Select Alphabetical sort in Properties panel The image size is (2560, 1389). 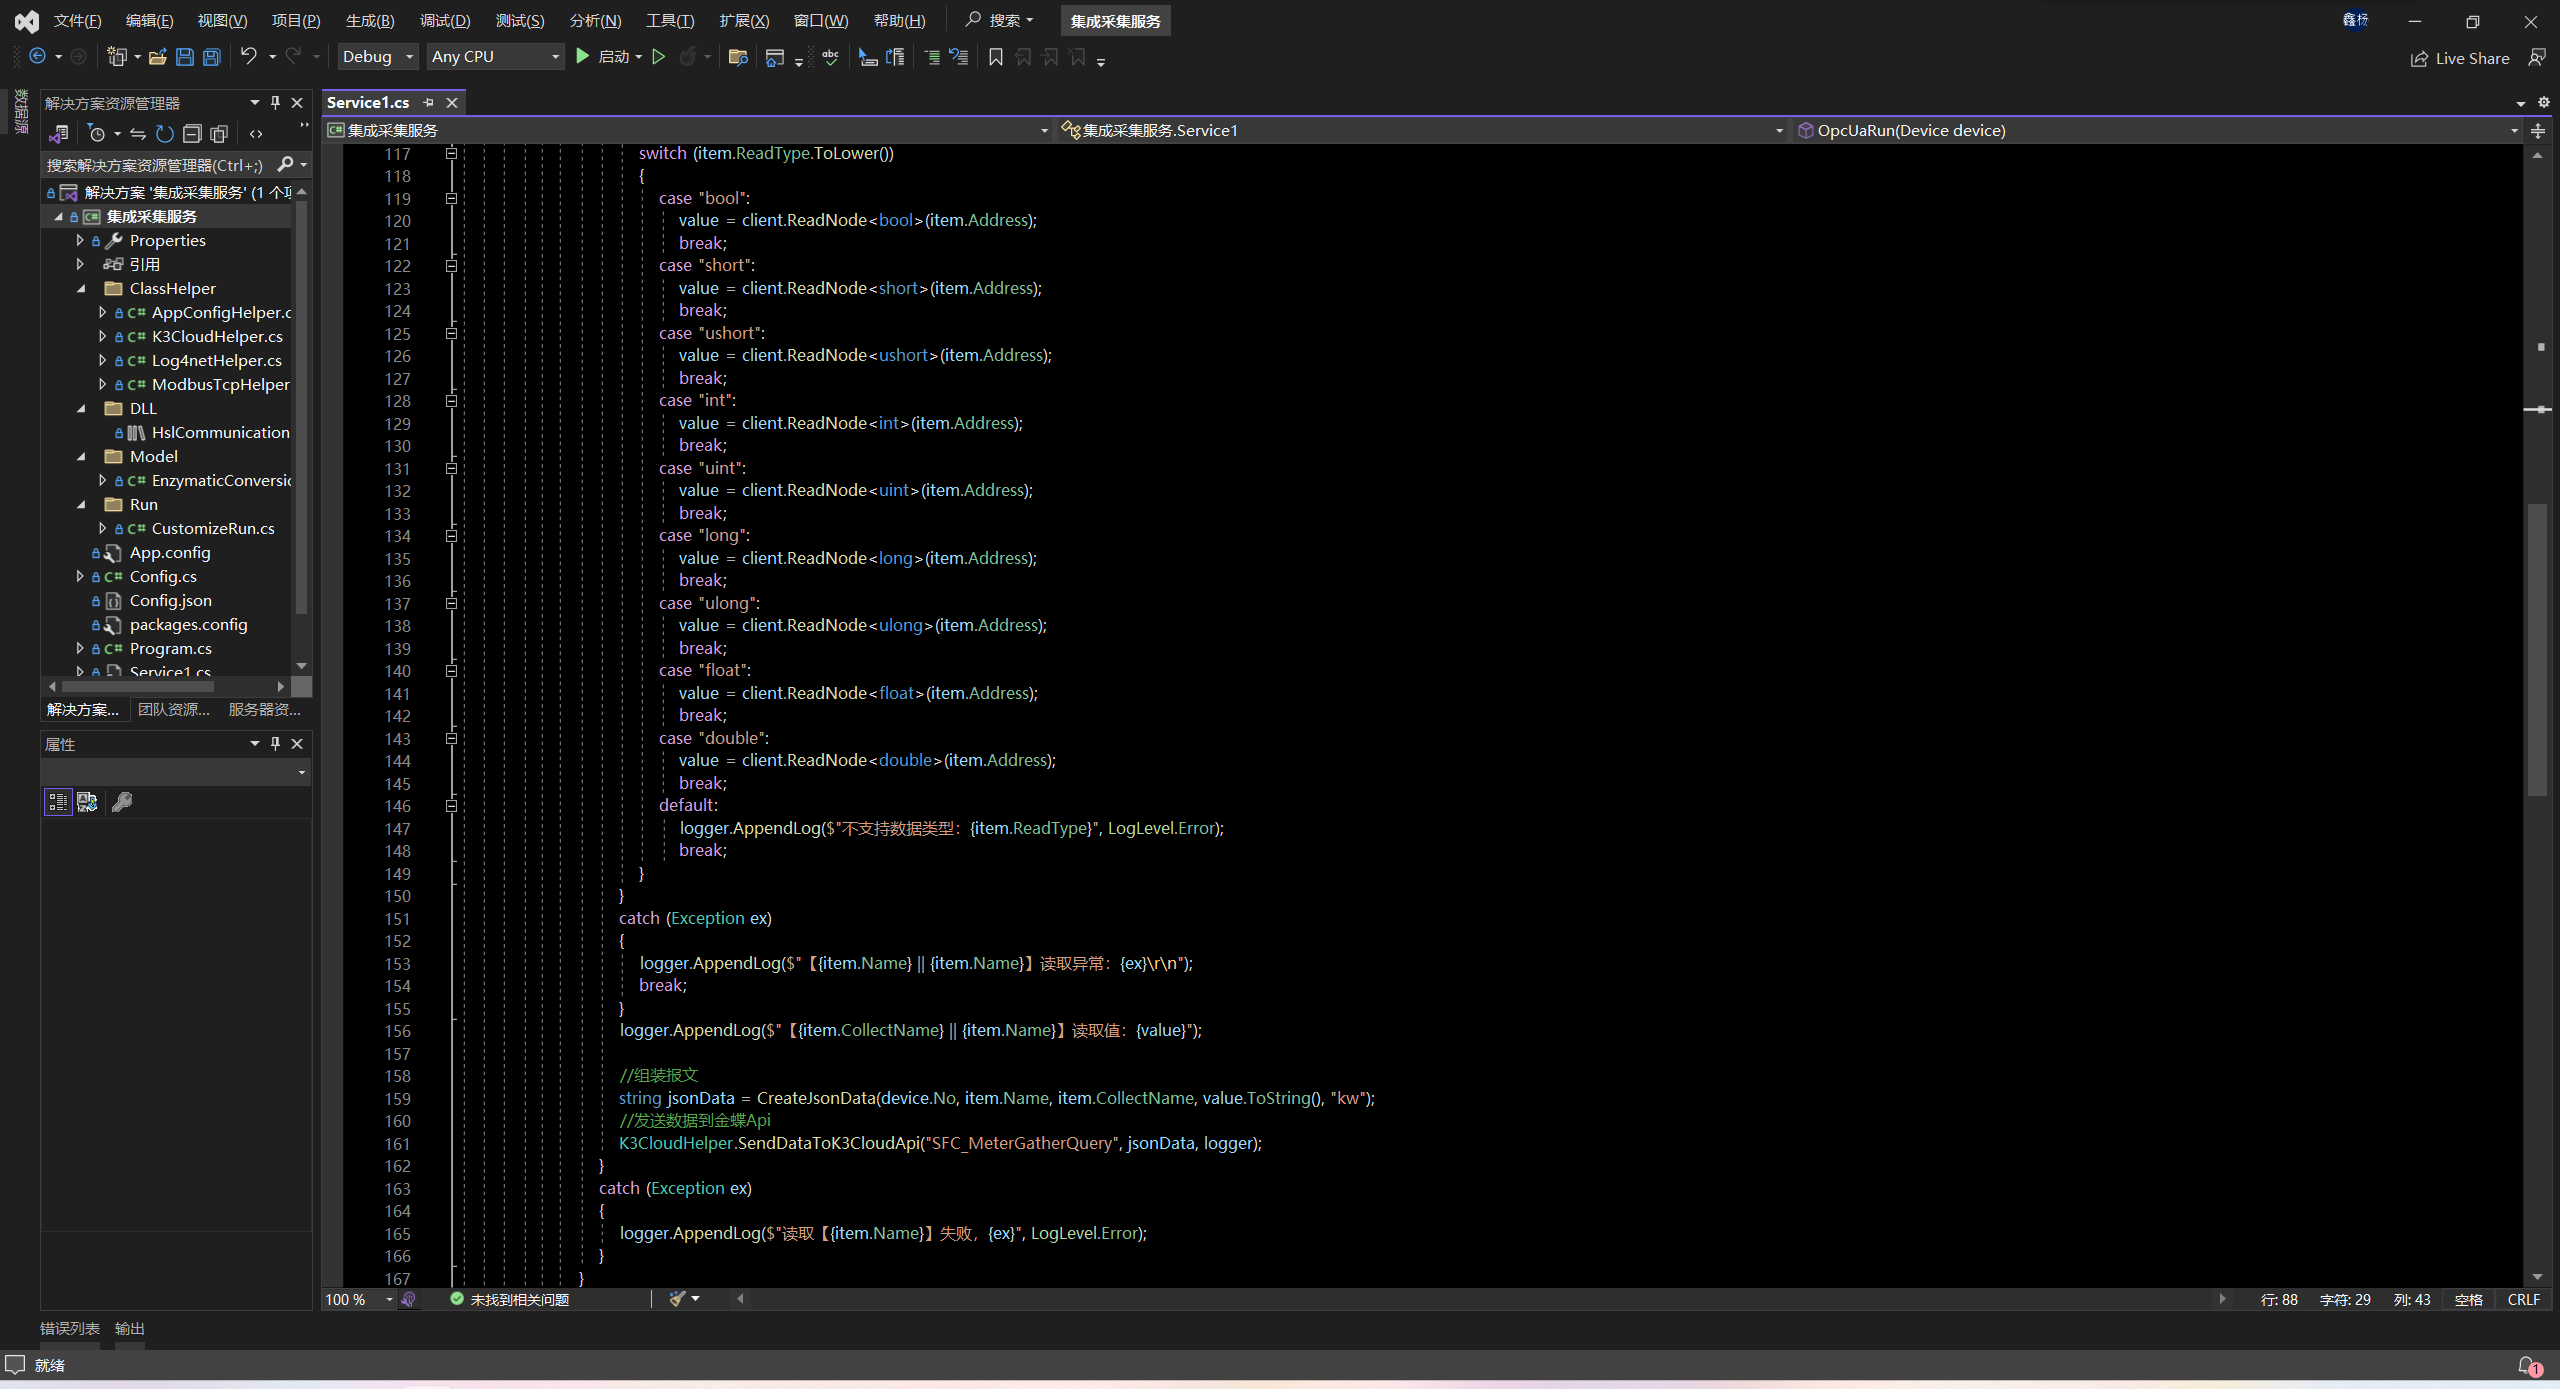(x=87, y=801)
